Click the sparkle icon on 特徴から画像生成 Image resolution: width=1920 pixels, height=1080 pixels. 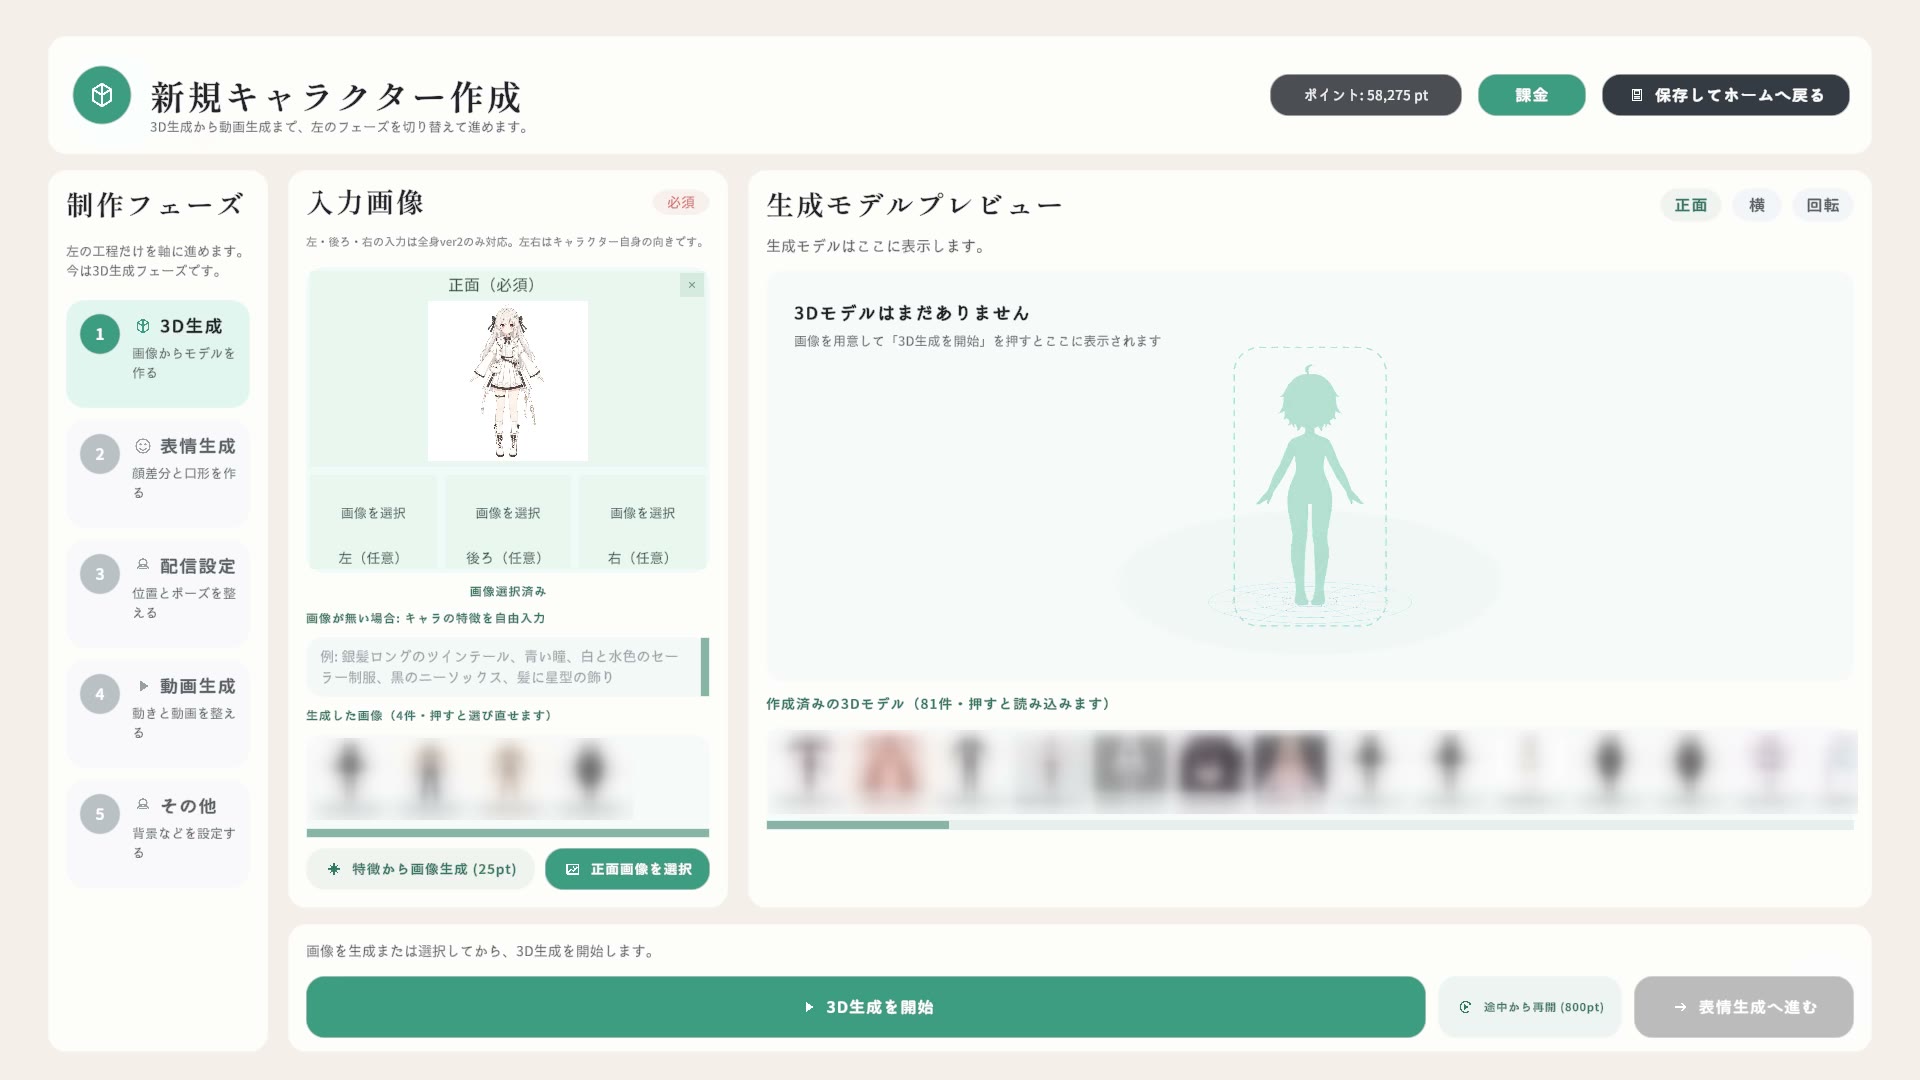click(x=334, y=869)
